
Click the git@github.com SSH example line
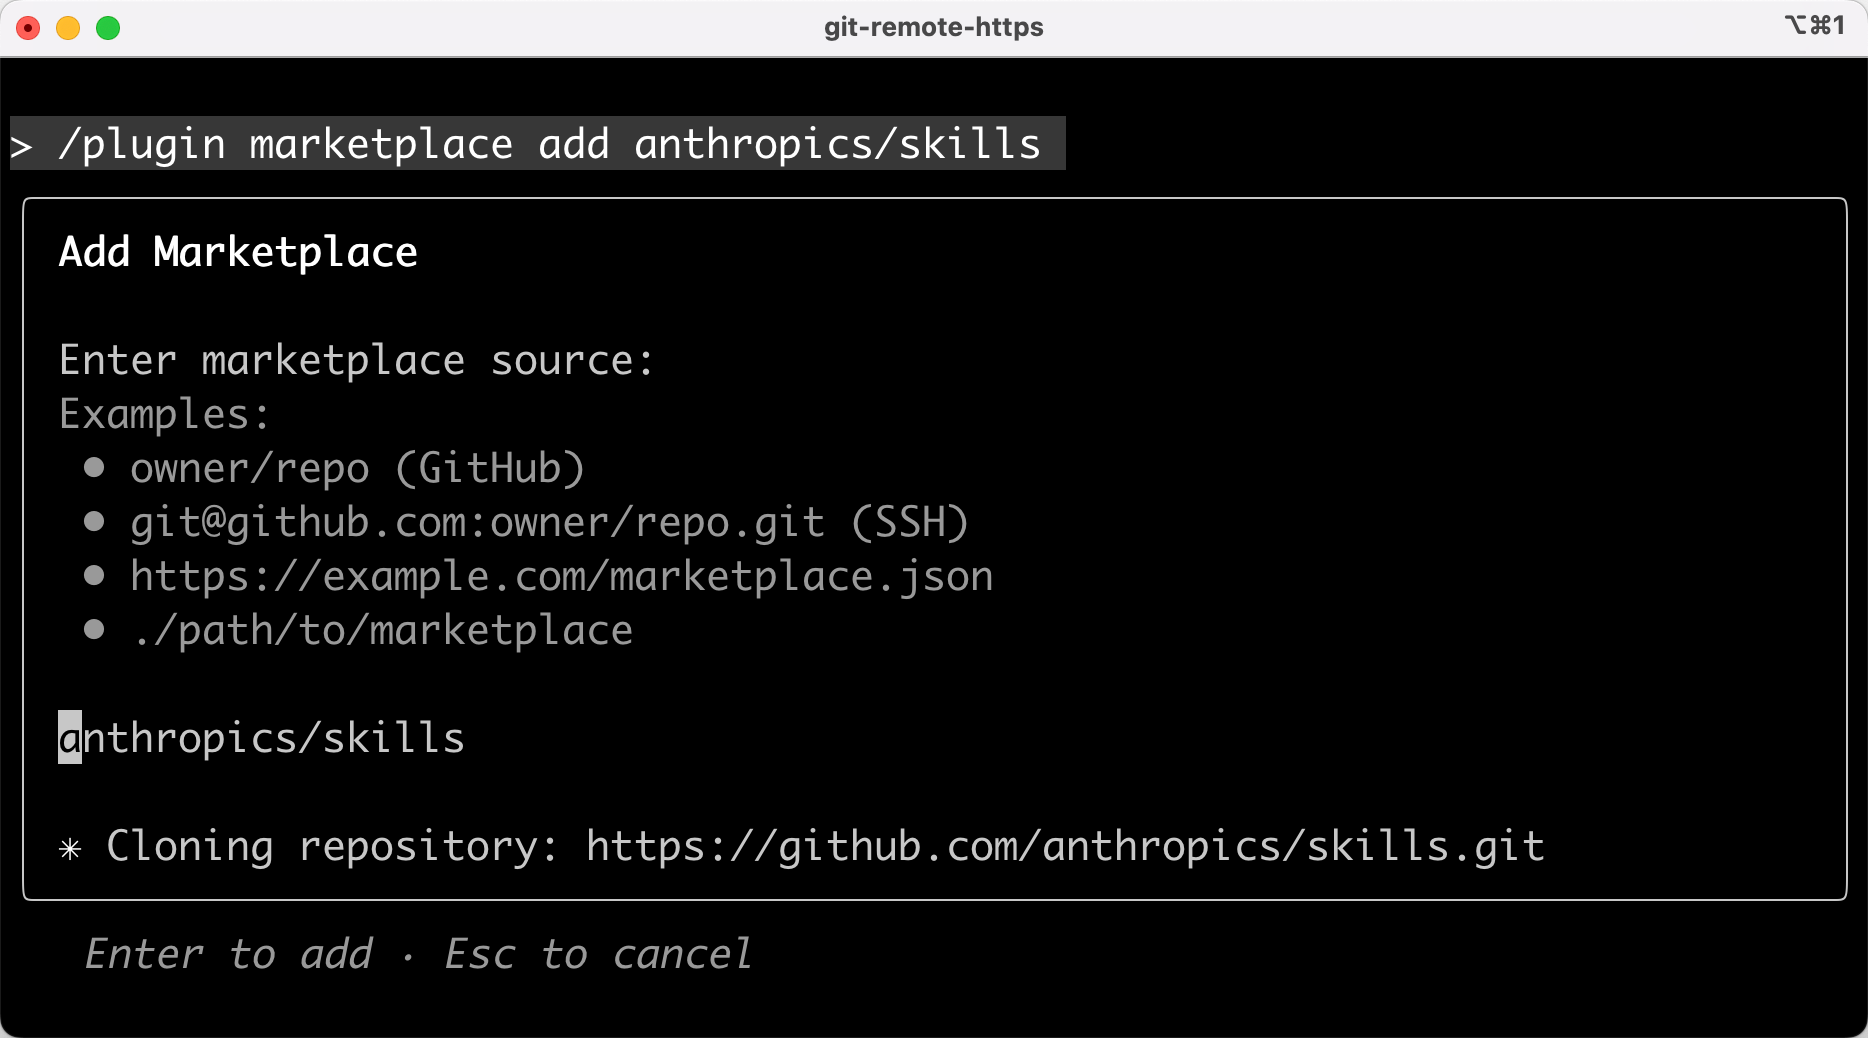coord(549,522)
